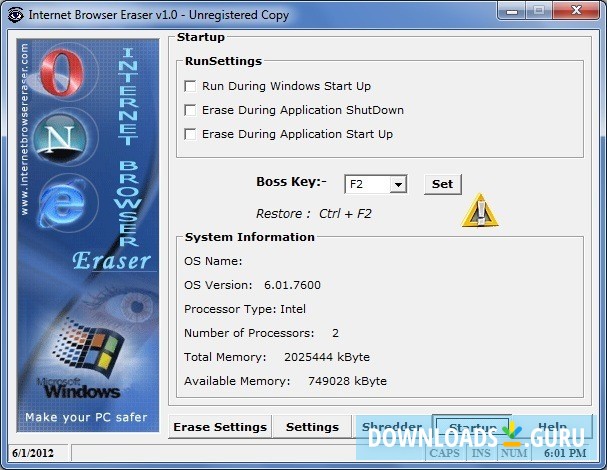
Task: Click the INS indicator in status bar
Action: [481, 453]
